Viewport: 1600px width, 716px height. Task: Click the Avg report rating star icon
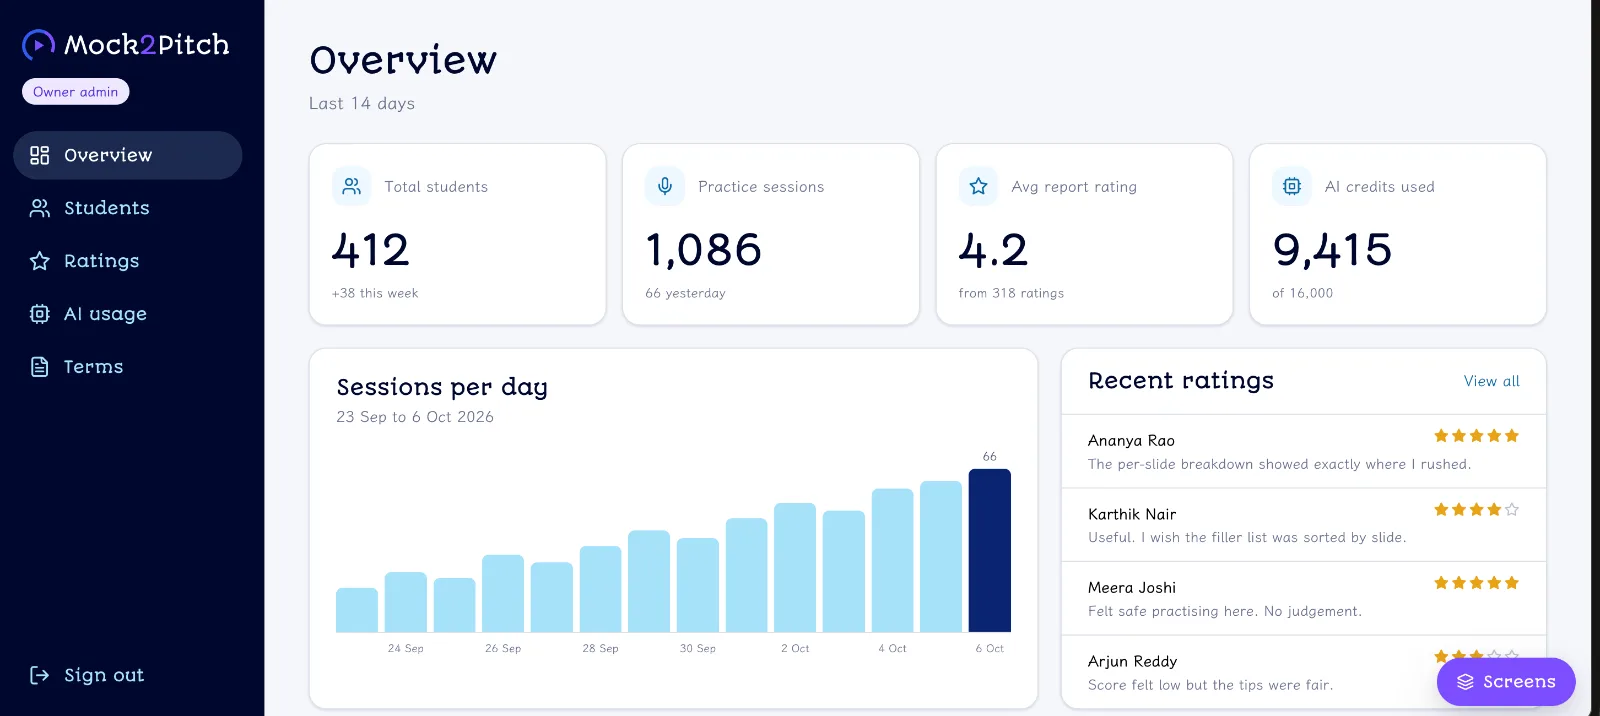click(978, 186)
